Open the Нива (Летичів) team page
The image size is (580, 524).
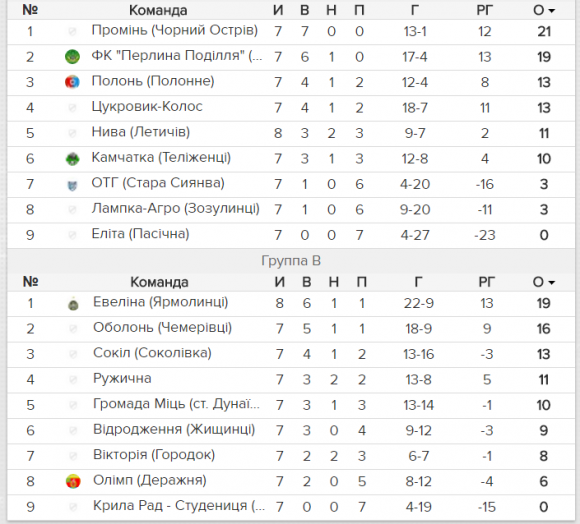point(141,132)
